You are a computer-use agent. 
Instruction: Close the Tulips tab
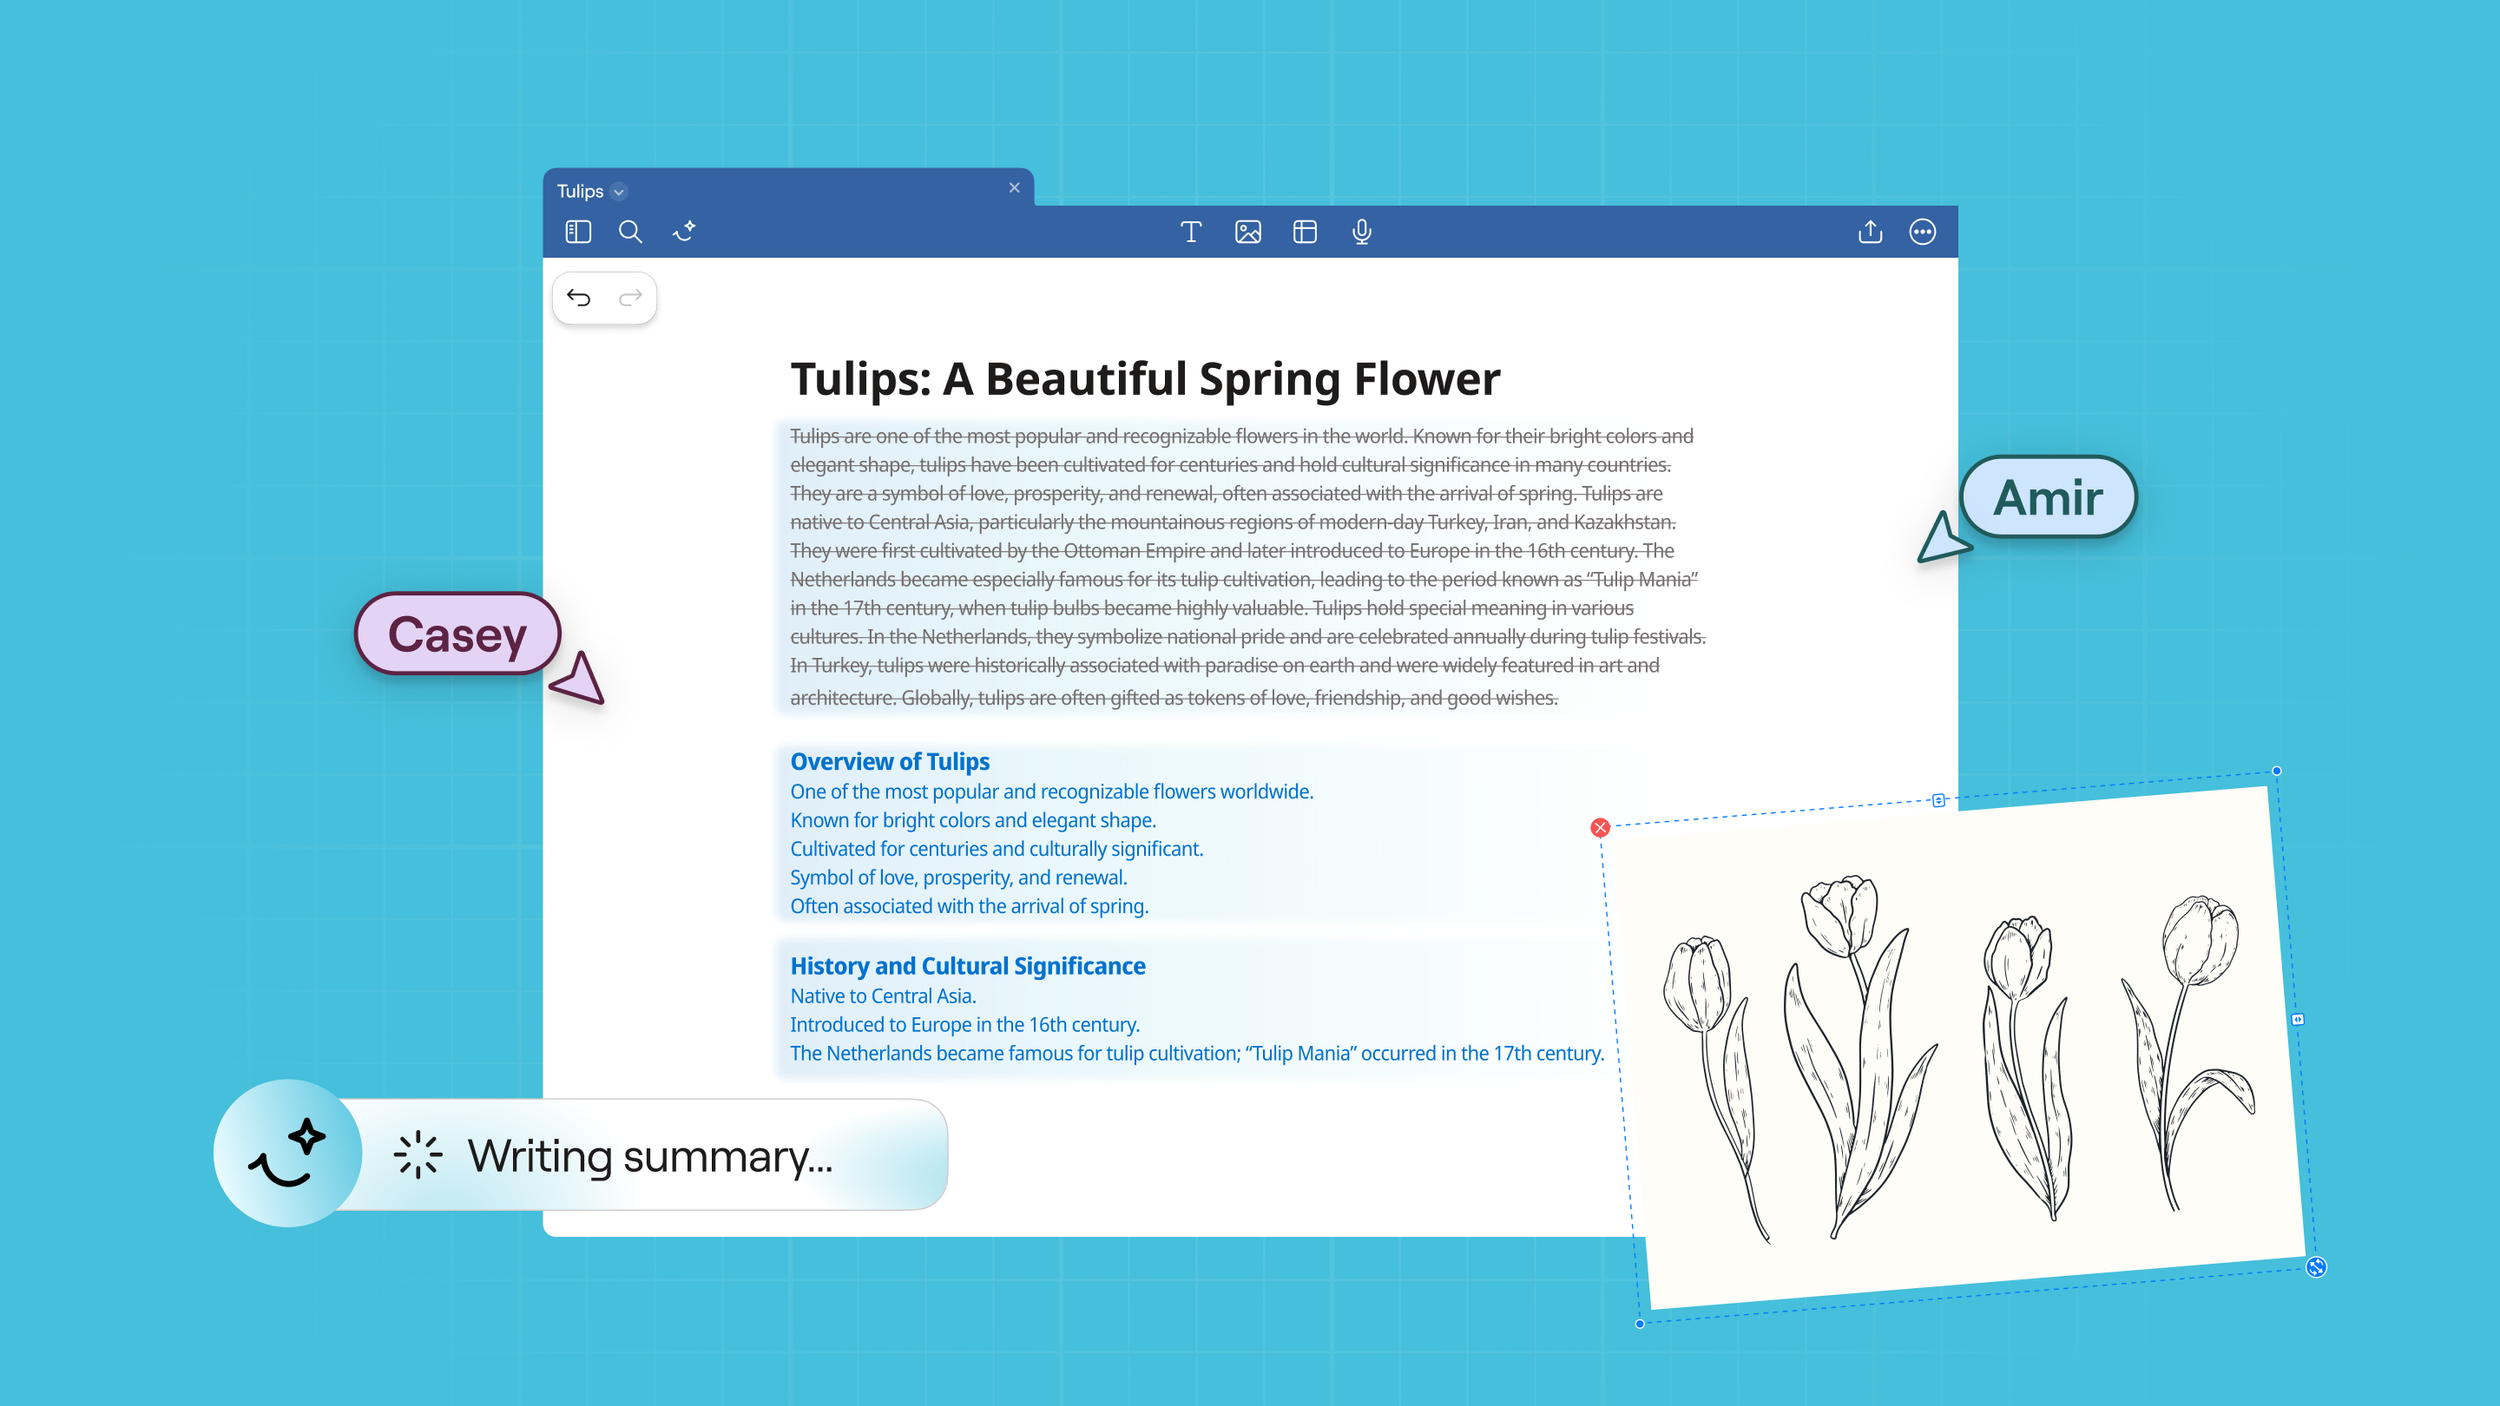1014,188
